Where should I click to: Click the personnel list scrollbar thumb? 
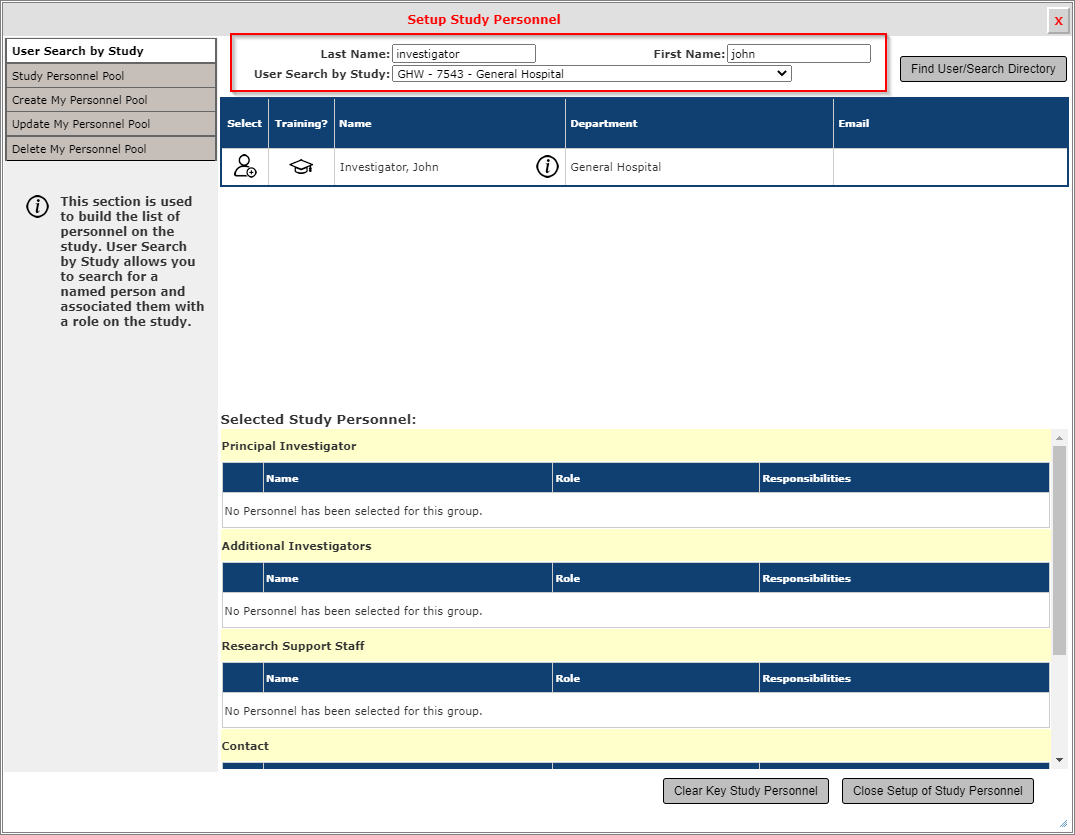tap(1059, 550)
